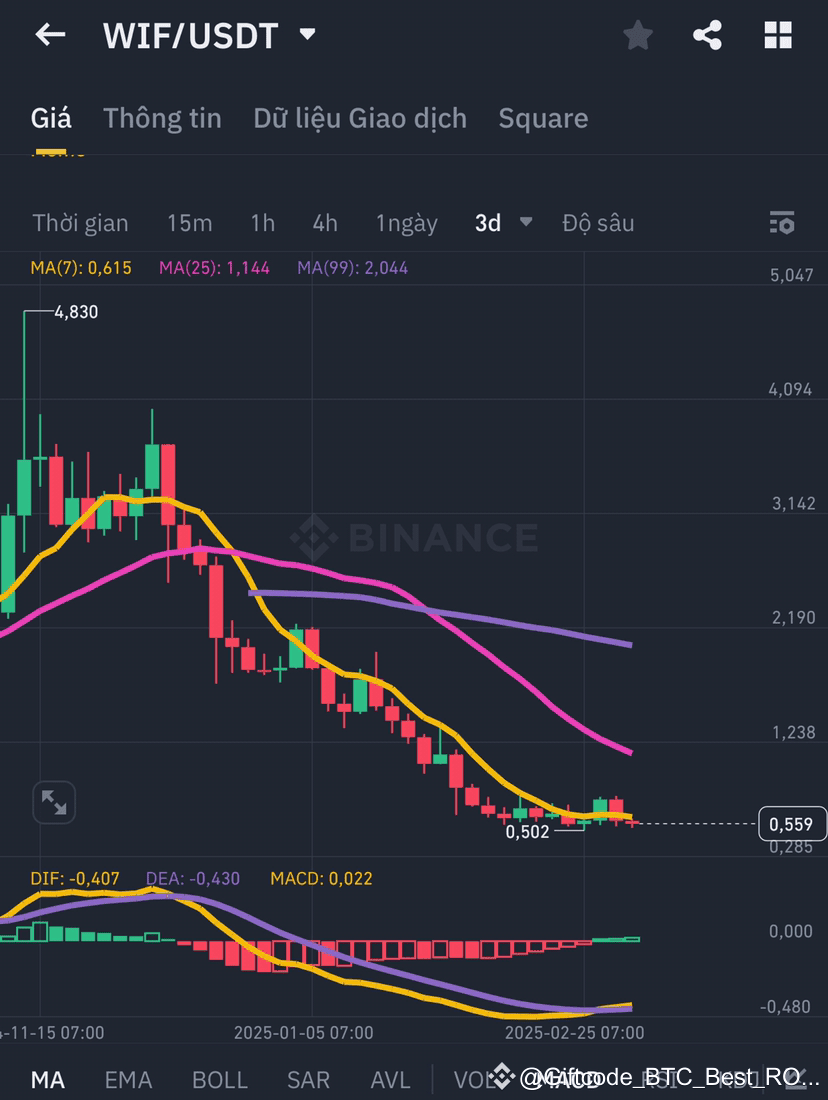
Task: Select the 3d timeframe
Action: point(488,223)
